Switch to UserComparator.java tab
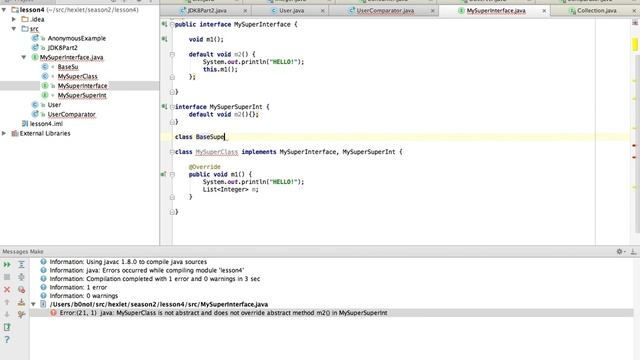 385,11
